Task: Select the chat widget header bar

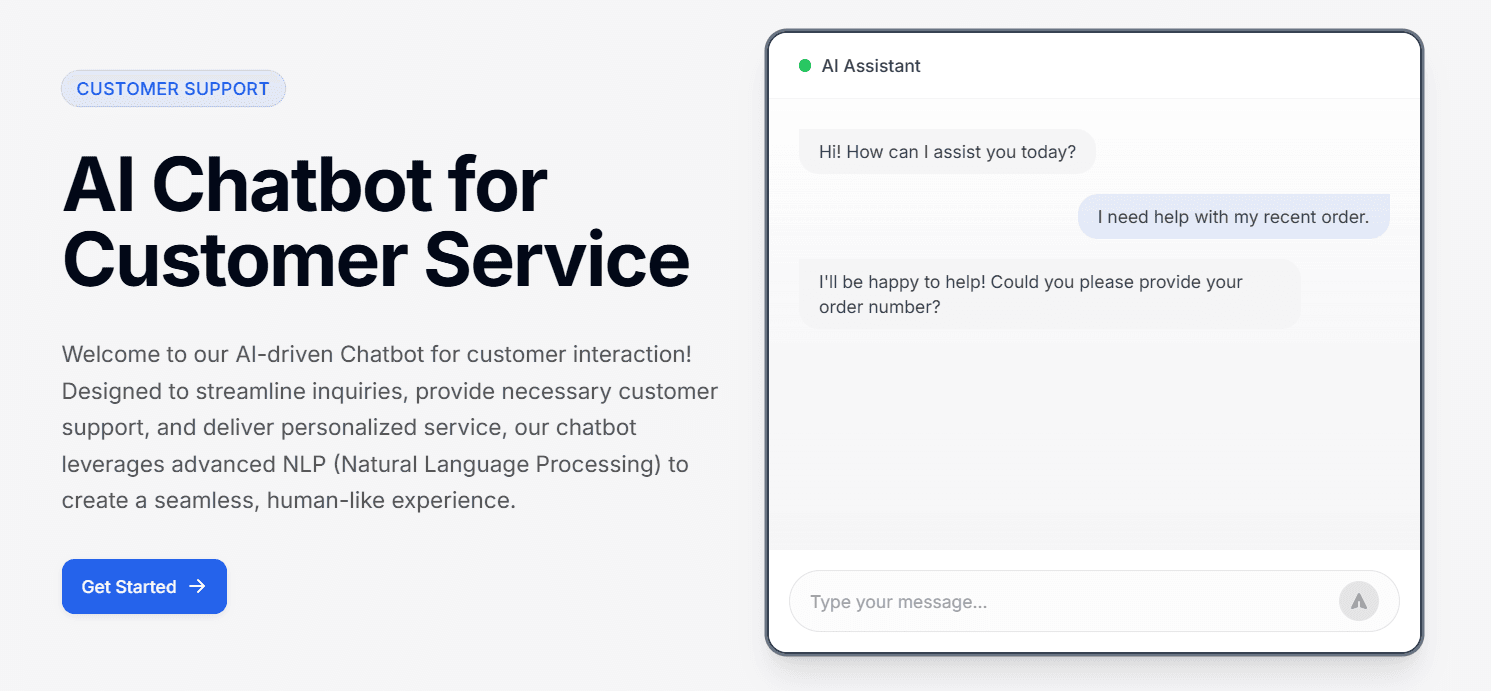Action: pos(1095,65)
